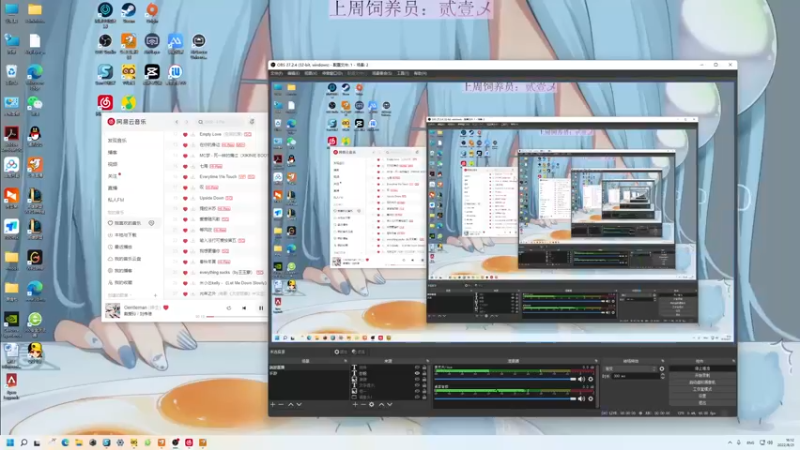Adjust the 麦克风/Aux volume slider

(x=505, y=379)
